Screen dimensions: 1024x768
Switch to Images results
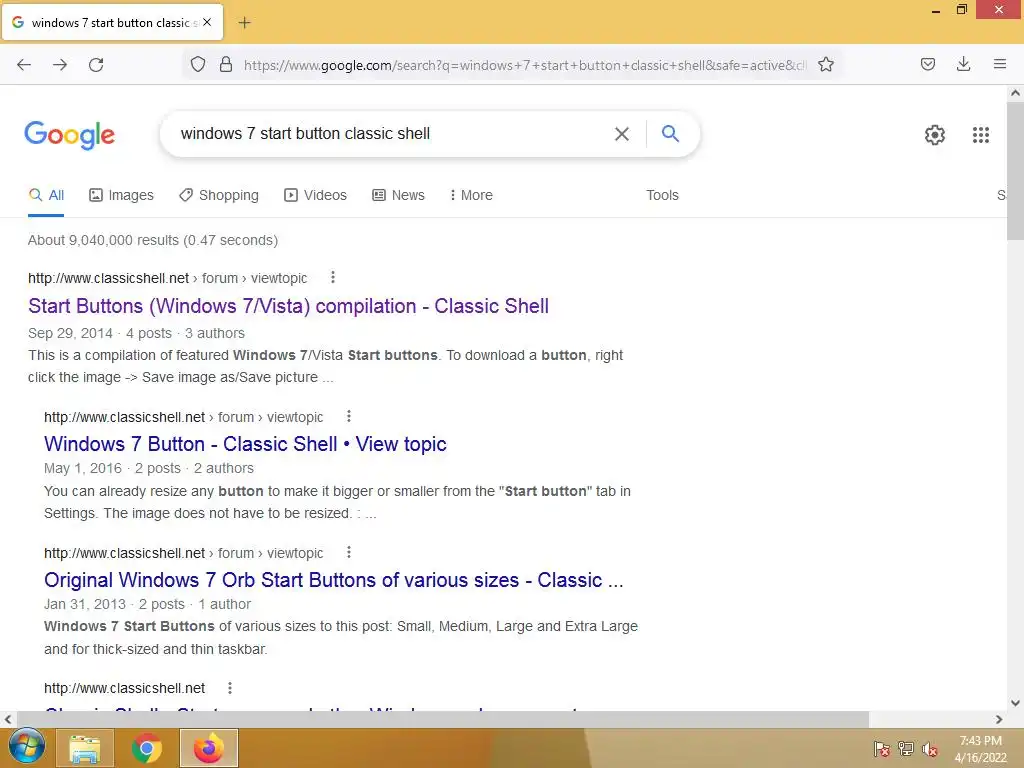pos(121,195)
